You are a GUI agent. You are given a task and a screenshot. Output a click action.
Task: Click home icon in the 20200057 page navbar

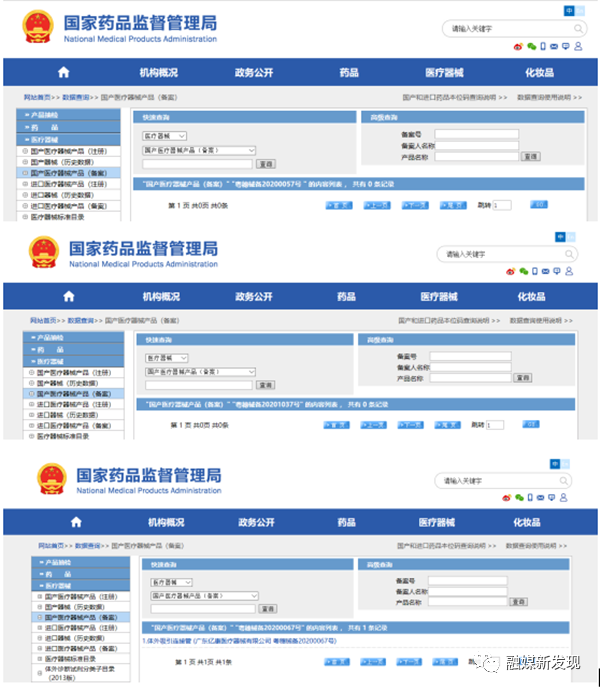point(64,72)
